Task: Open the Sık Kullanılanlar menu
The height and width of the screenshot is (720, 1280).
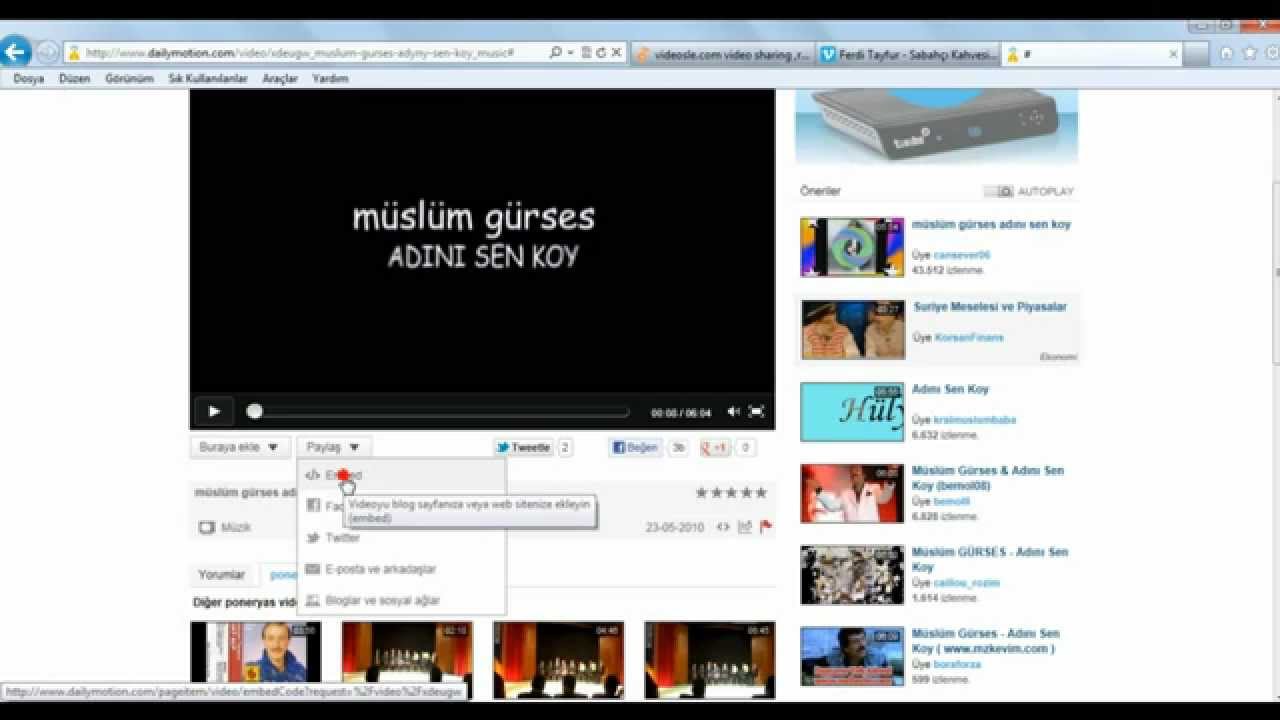Action: tap(208, 78)
